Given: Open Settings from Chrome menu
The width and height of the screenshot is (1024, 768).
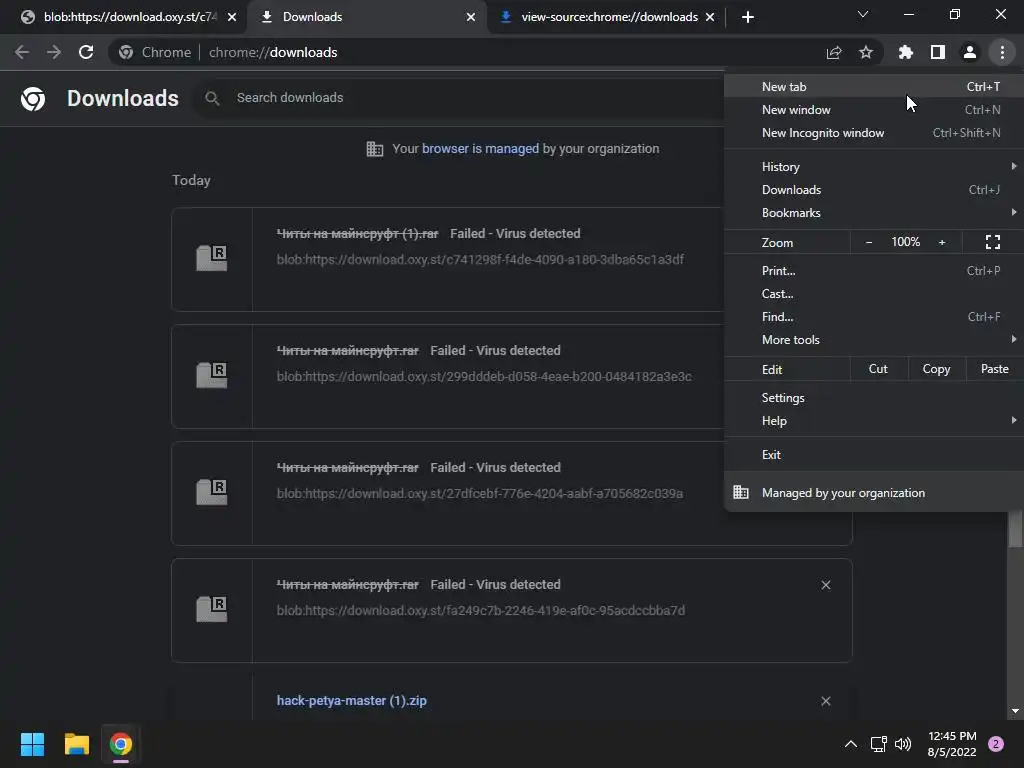Looking at the screenshot, I should 874,398.
